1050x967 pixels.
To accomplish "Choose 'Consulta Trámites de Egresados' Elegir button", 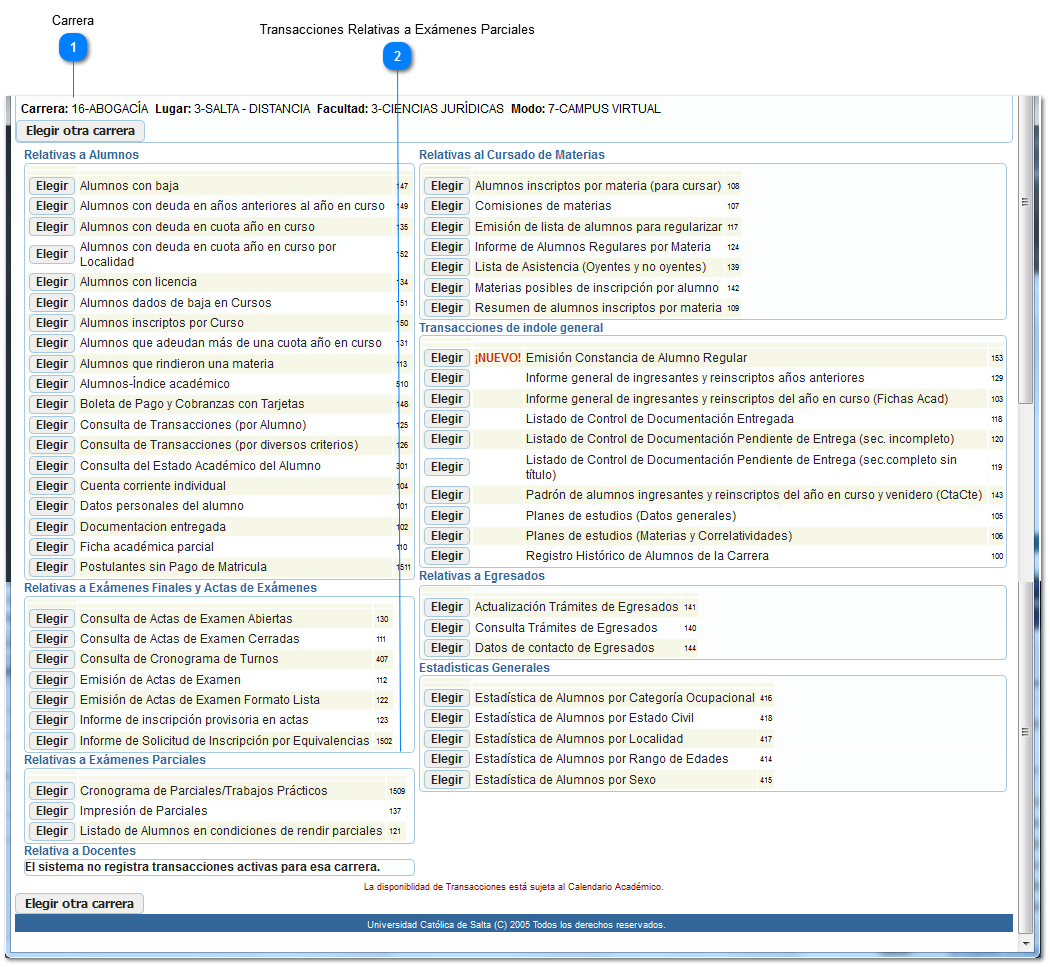I will pos(447,627).
